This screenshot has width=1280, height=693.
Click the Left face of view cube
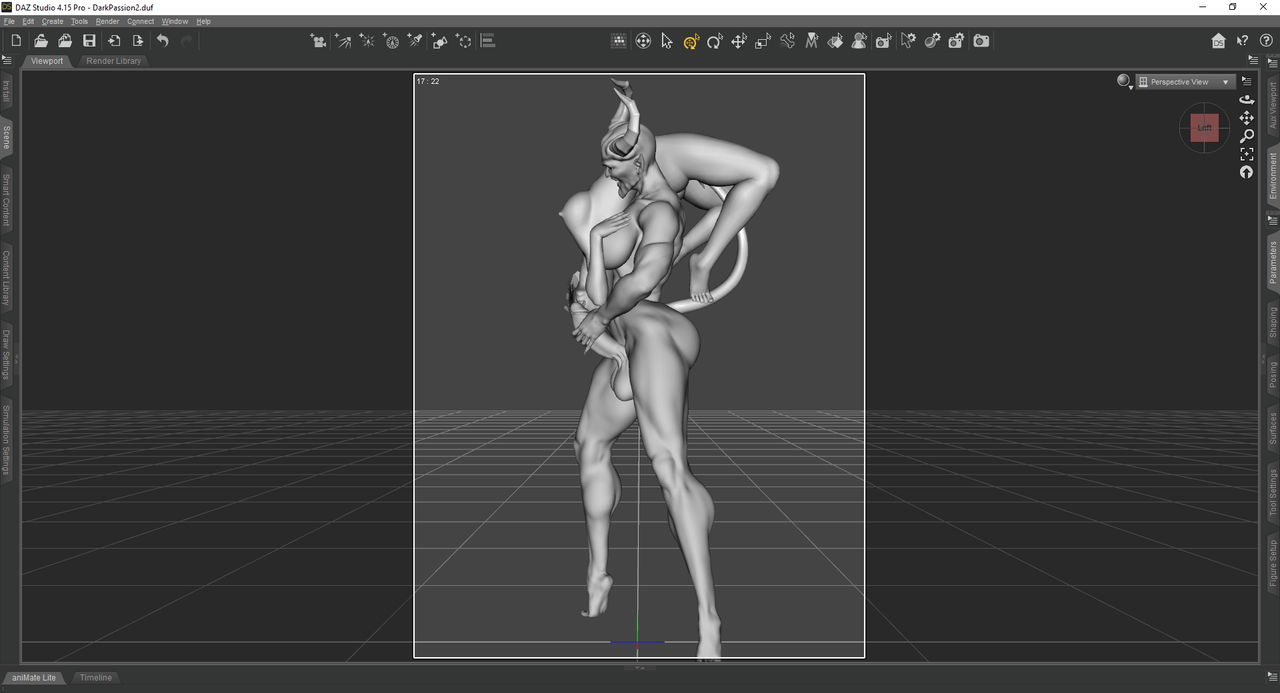pos(1205,128)
